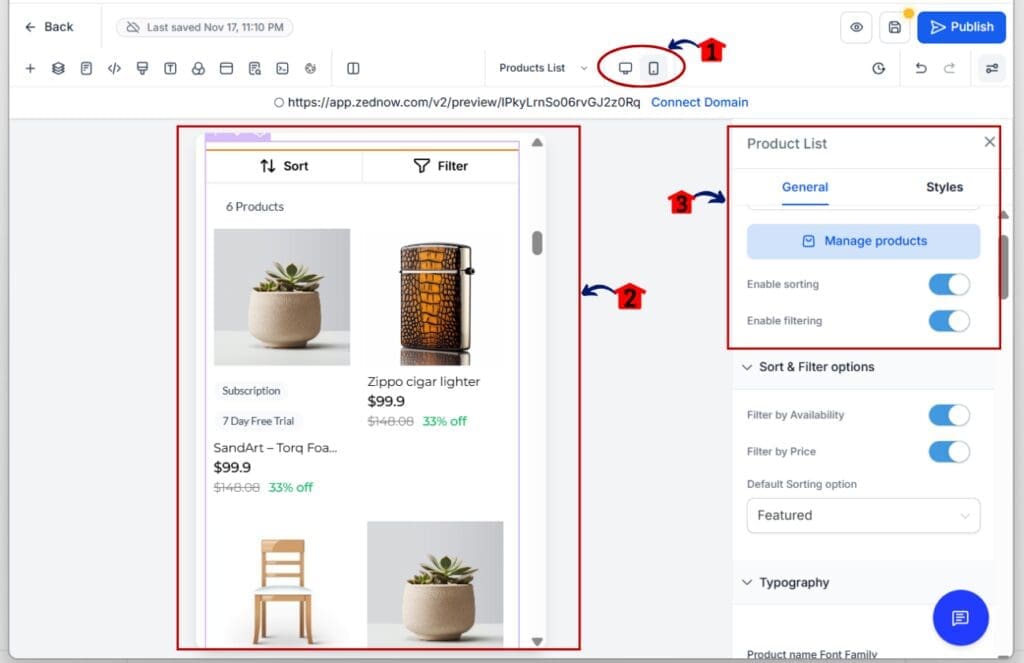
Task: Disable Filter by Price toggle
Action: 948,452
